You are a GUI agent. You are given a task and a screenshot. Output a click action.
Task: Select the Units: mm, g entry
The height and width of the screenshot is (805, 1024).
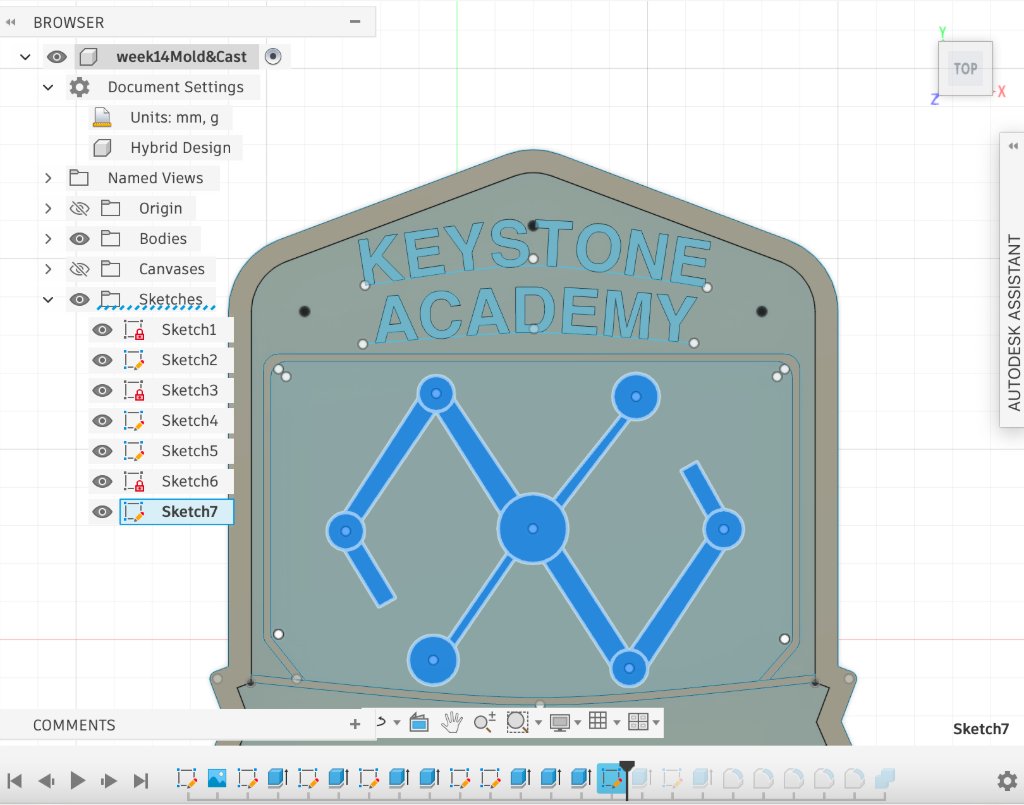[x=174, y=118]
